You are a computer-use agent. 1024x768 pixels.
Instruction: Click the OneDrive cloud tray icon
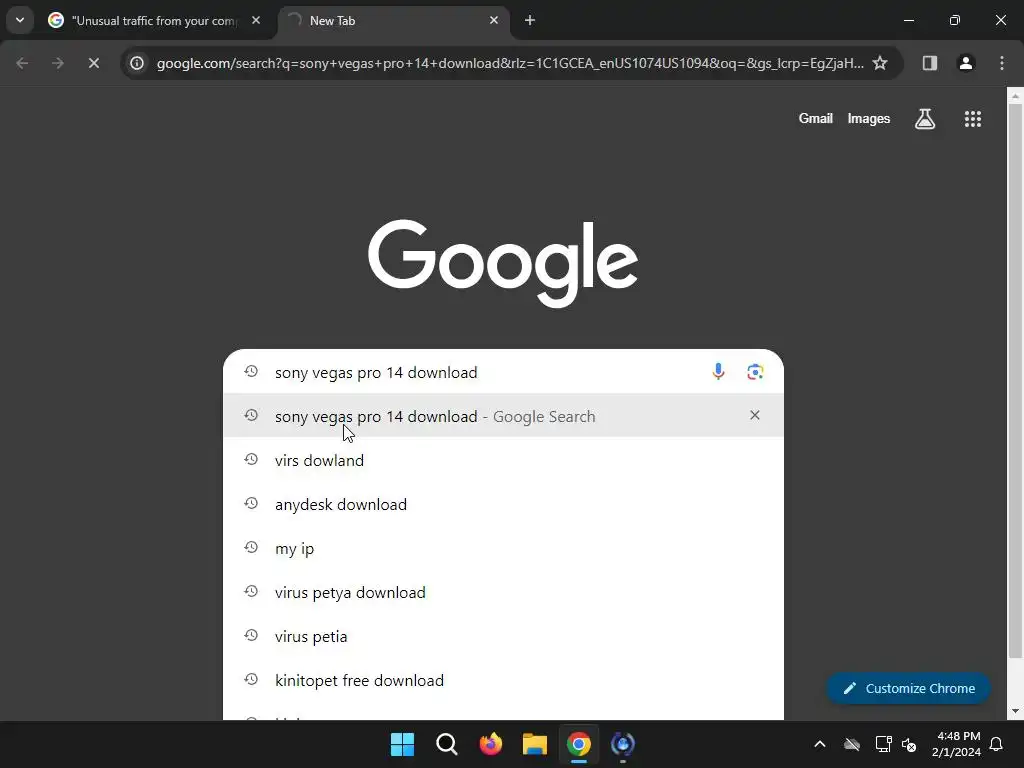pos(852,744)
